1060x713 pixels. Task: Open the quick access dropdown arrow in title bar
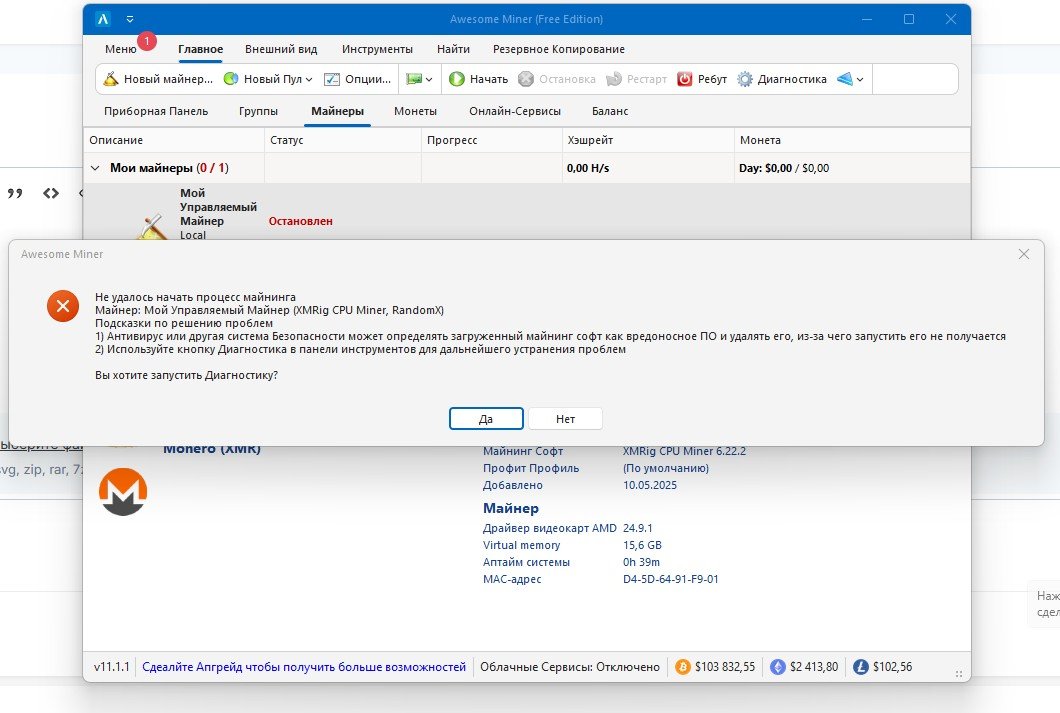coord(130,19)
